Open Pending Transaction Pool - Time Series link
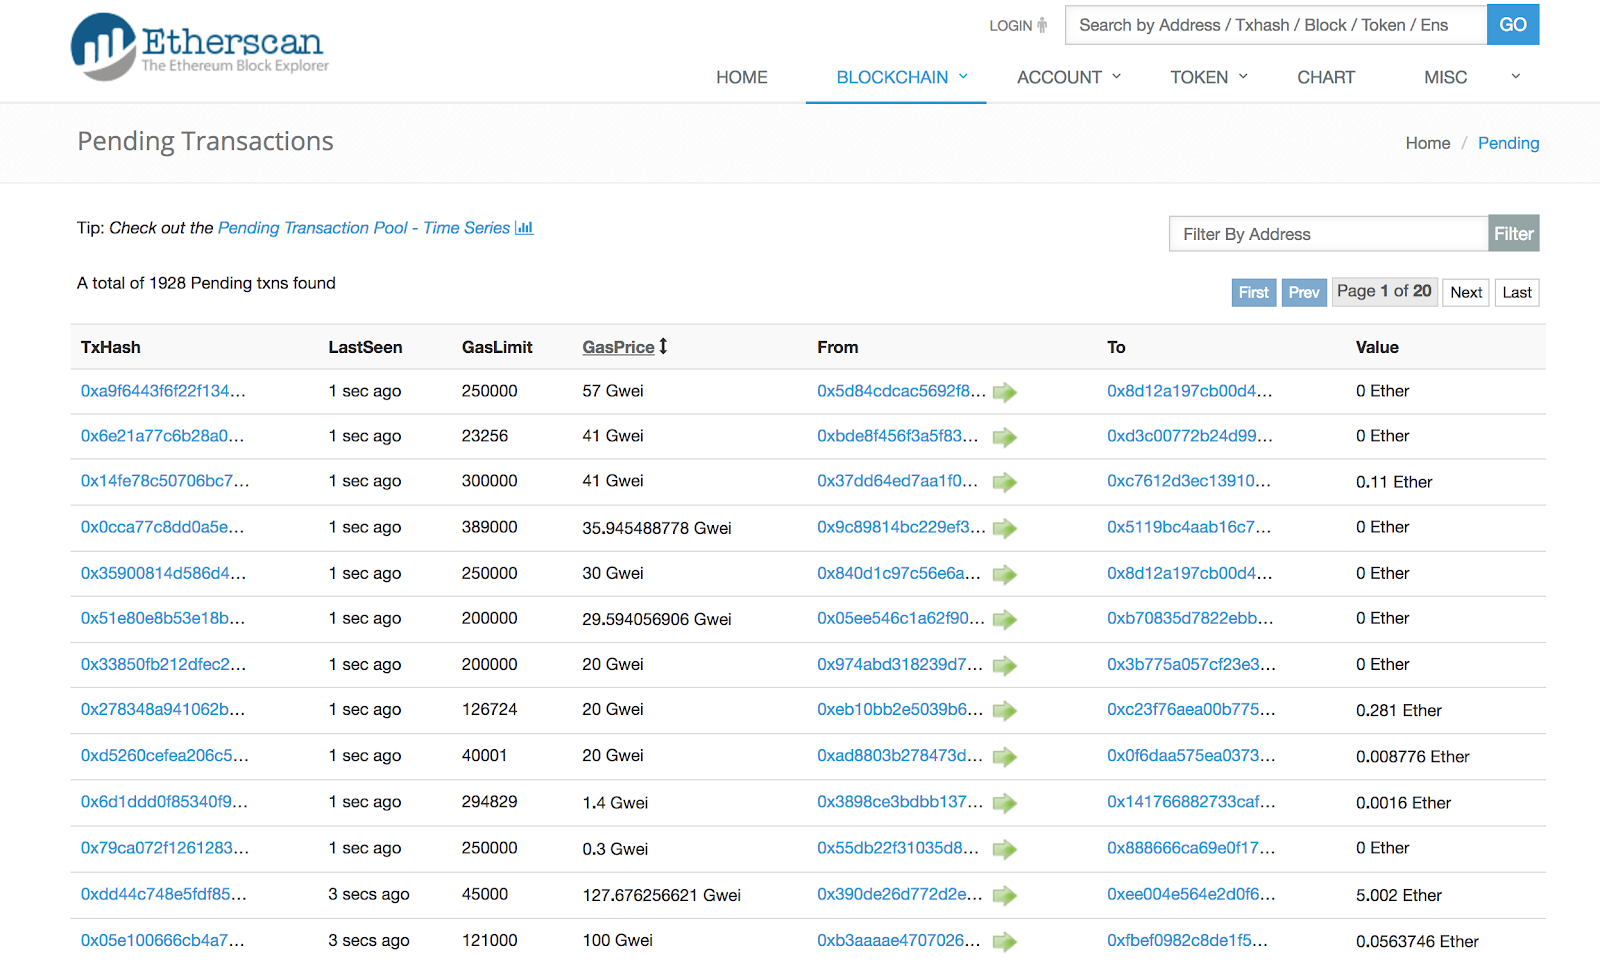The height and width of the screenshot is (964, 1600). coord(364,228)
